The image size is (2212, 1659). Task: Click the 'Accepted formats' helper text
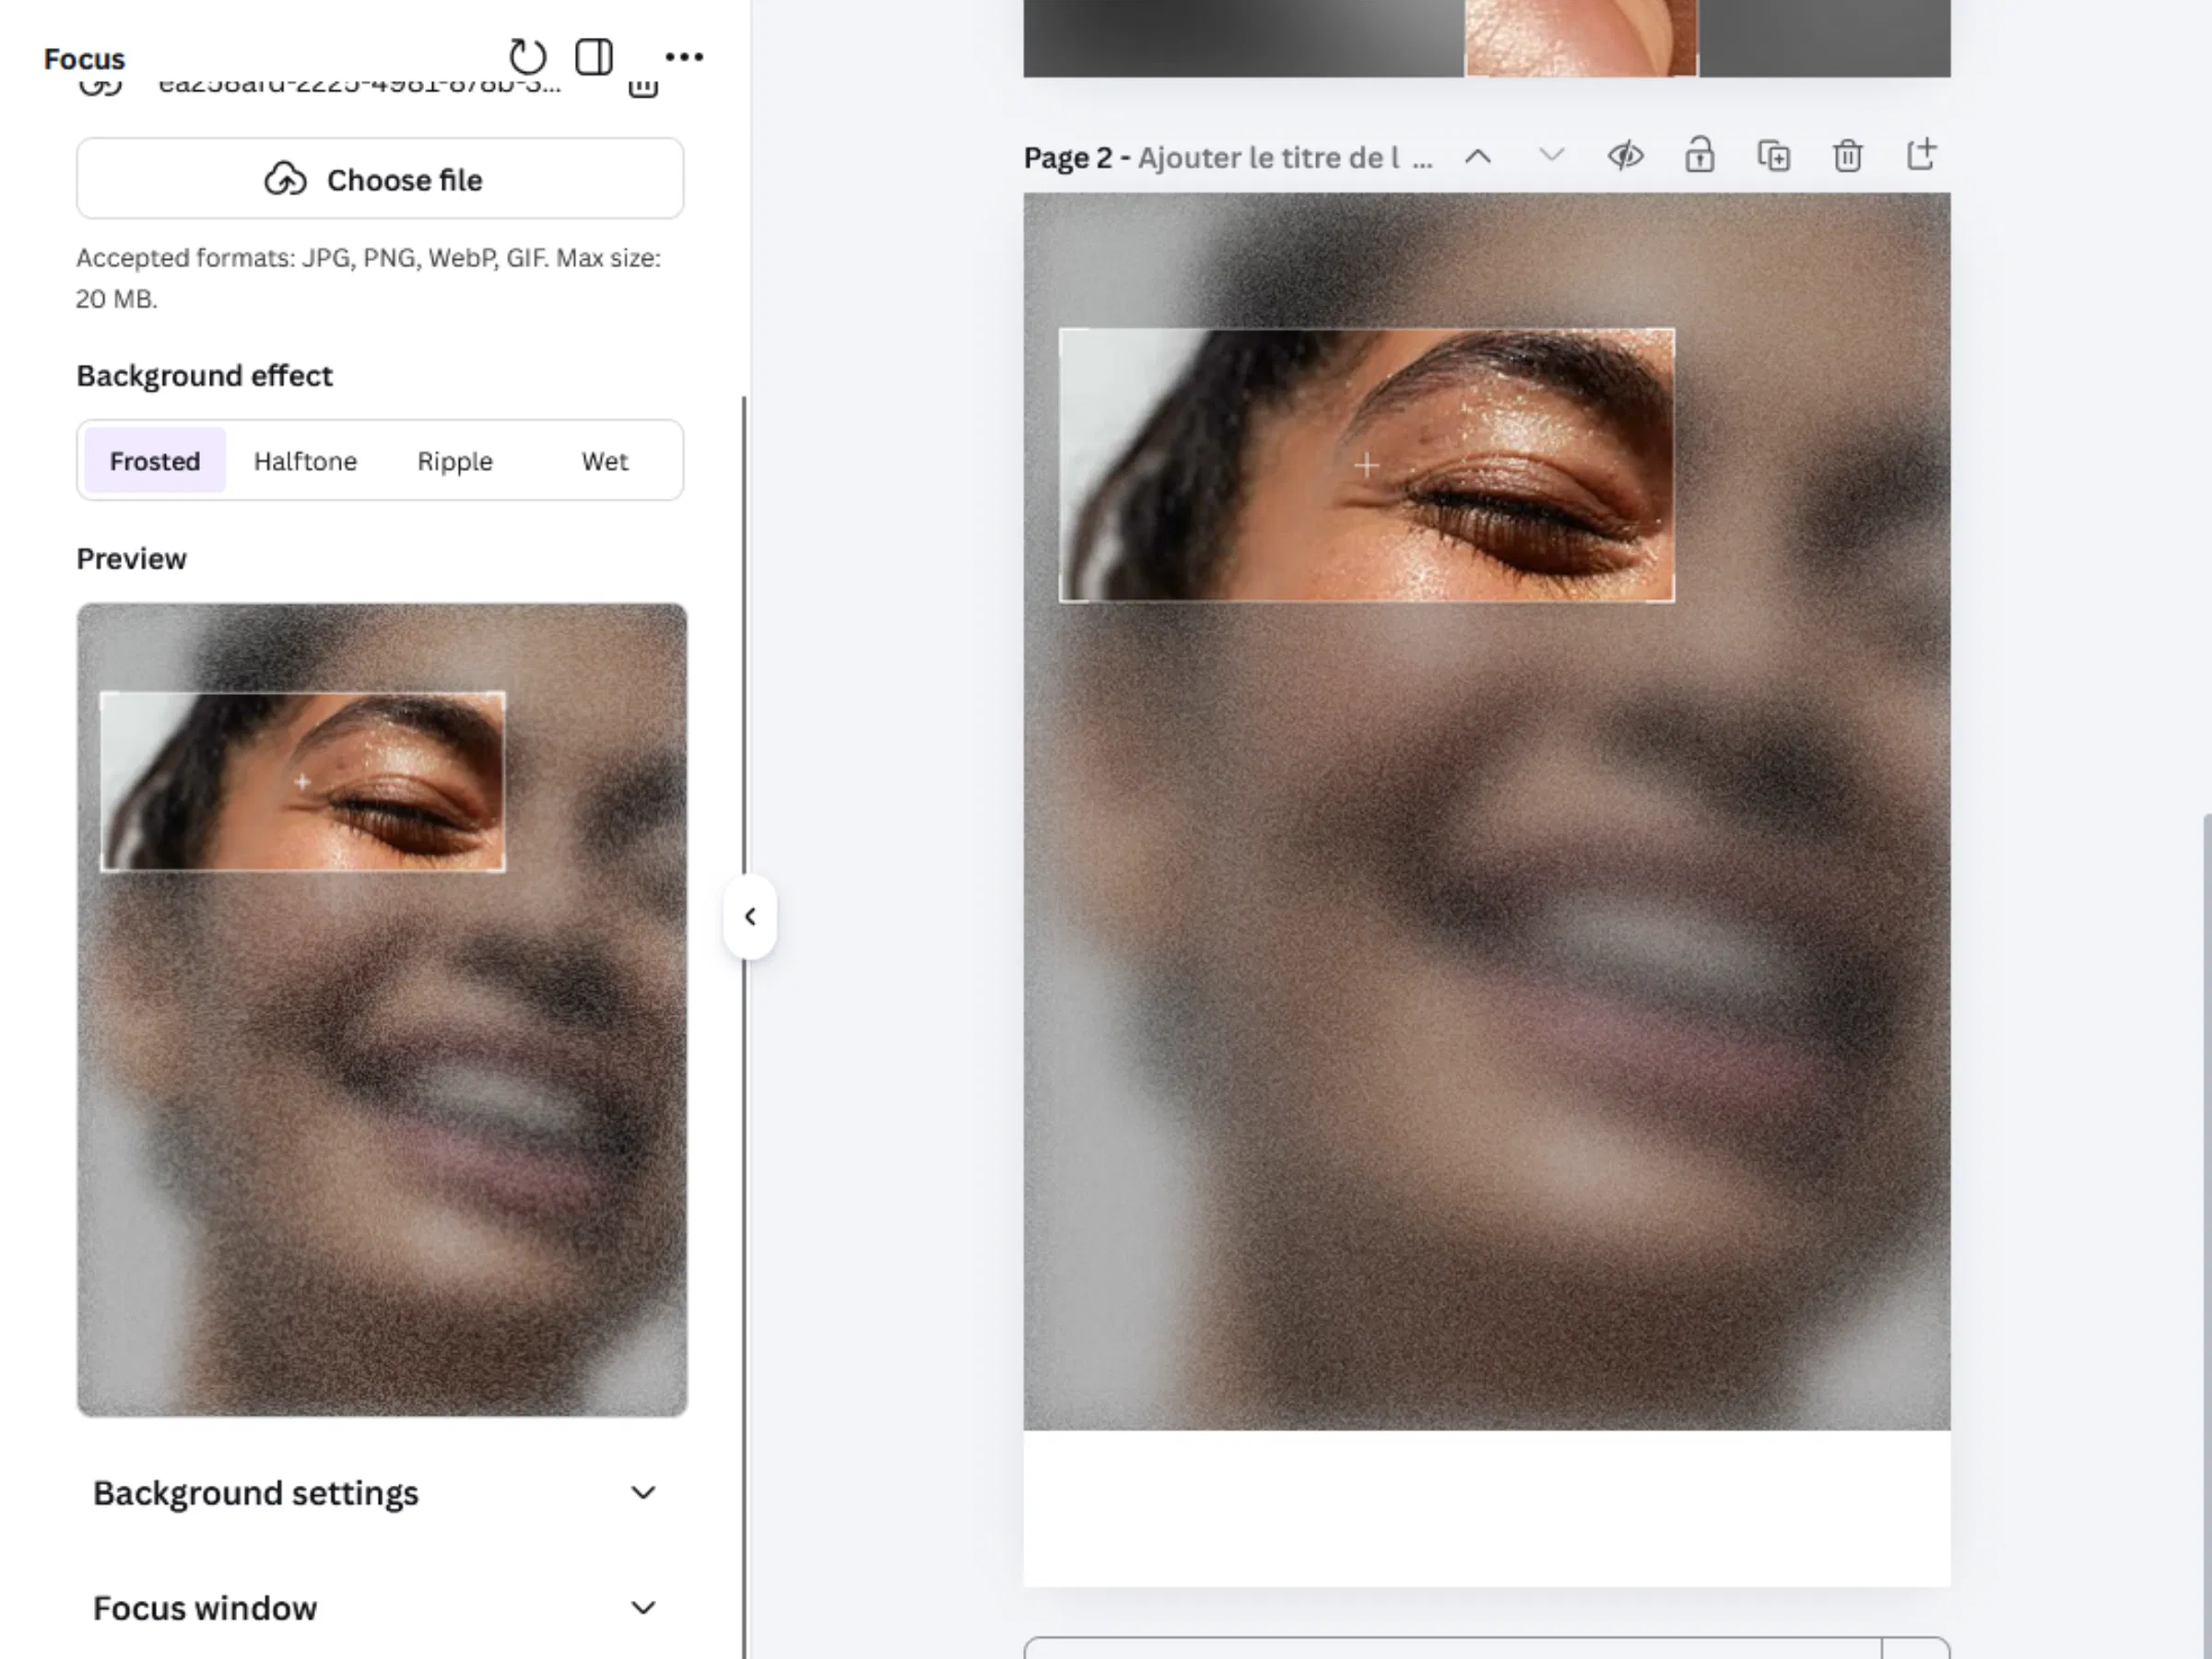369,278
